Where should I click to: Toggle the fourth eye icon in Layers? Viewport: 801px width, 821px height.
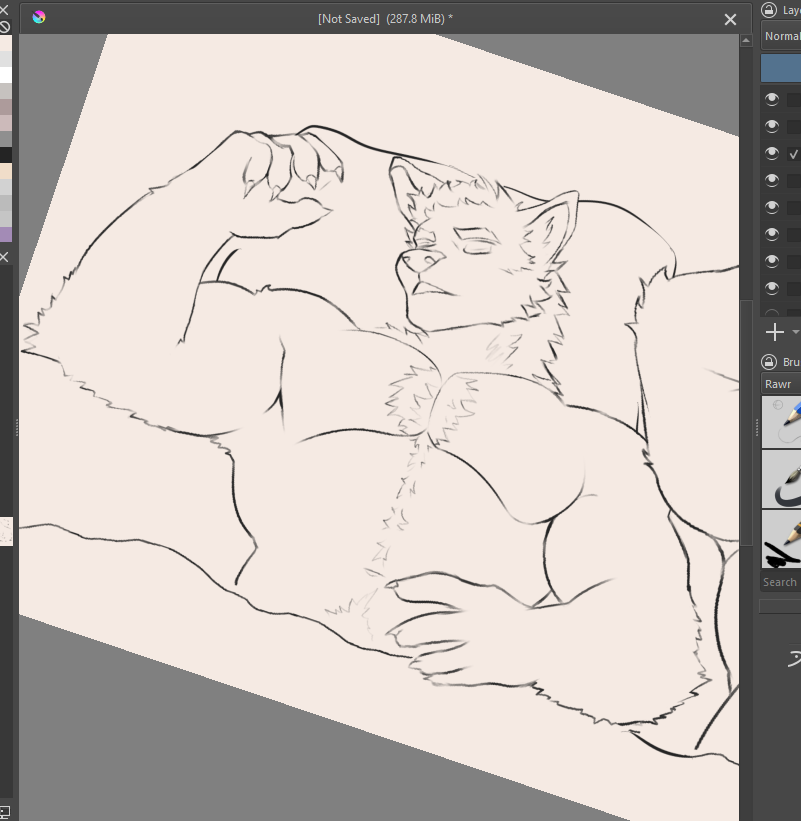click(x=772, y=180)
